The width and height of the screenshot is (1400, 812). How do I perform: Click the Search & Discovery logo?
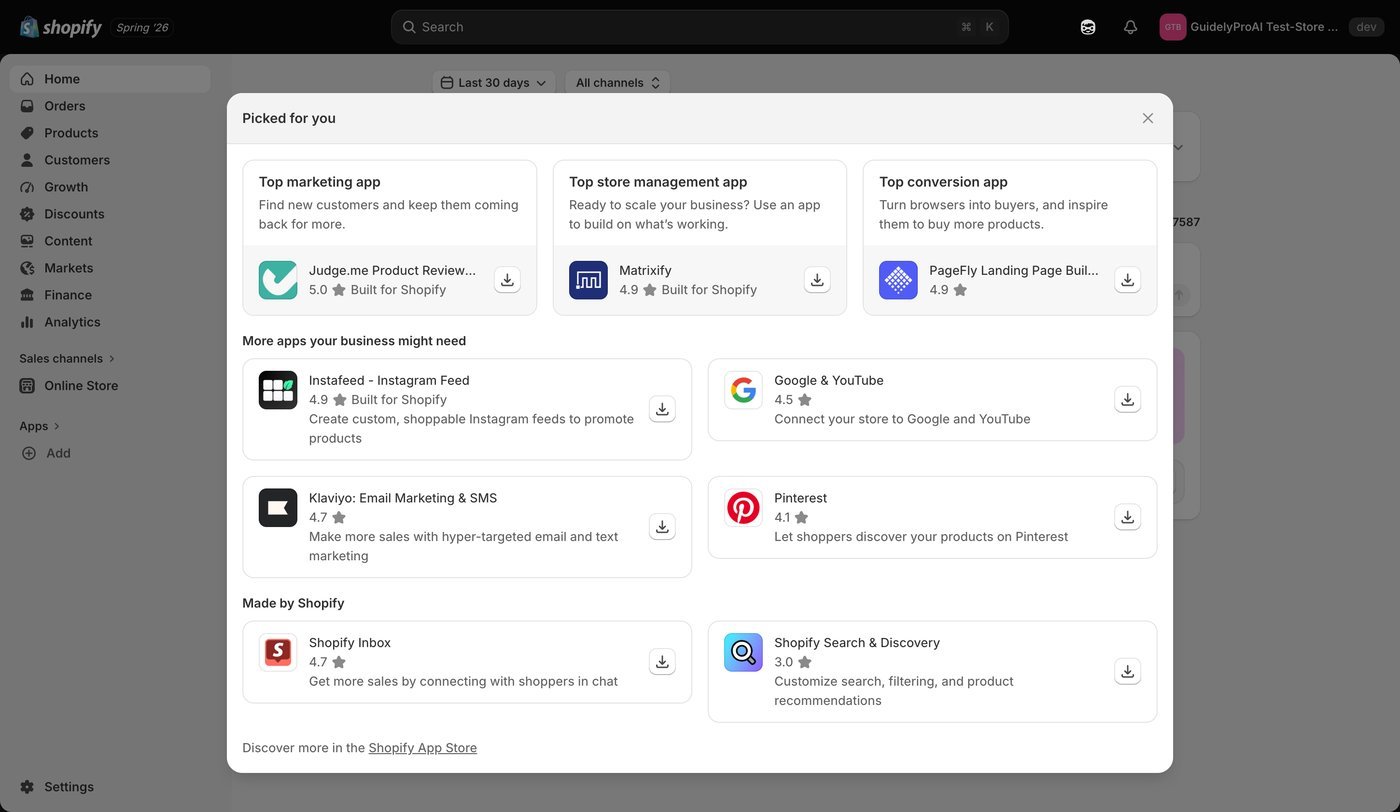pos(743,653)
